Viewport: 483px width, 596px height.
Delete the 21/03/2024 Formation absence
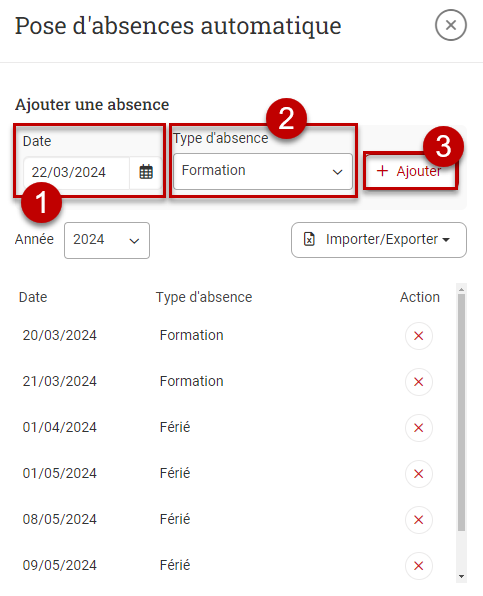pyautogui.click(x=418, y=382)
